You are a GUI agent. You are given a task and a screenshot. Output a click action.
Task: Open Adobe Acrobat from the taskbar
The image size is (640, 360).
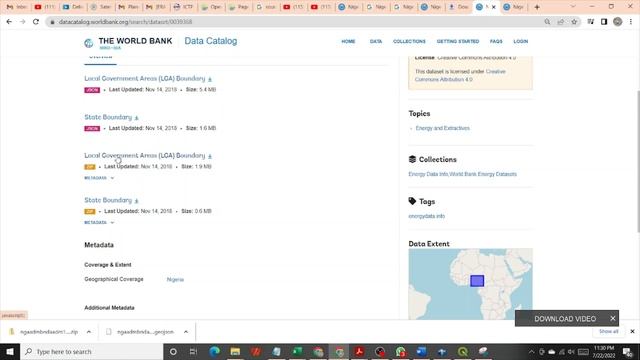360,351
